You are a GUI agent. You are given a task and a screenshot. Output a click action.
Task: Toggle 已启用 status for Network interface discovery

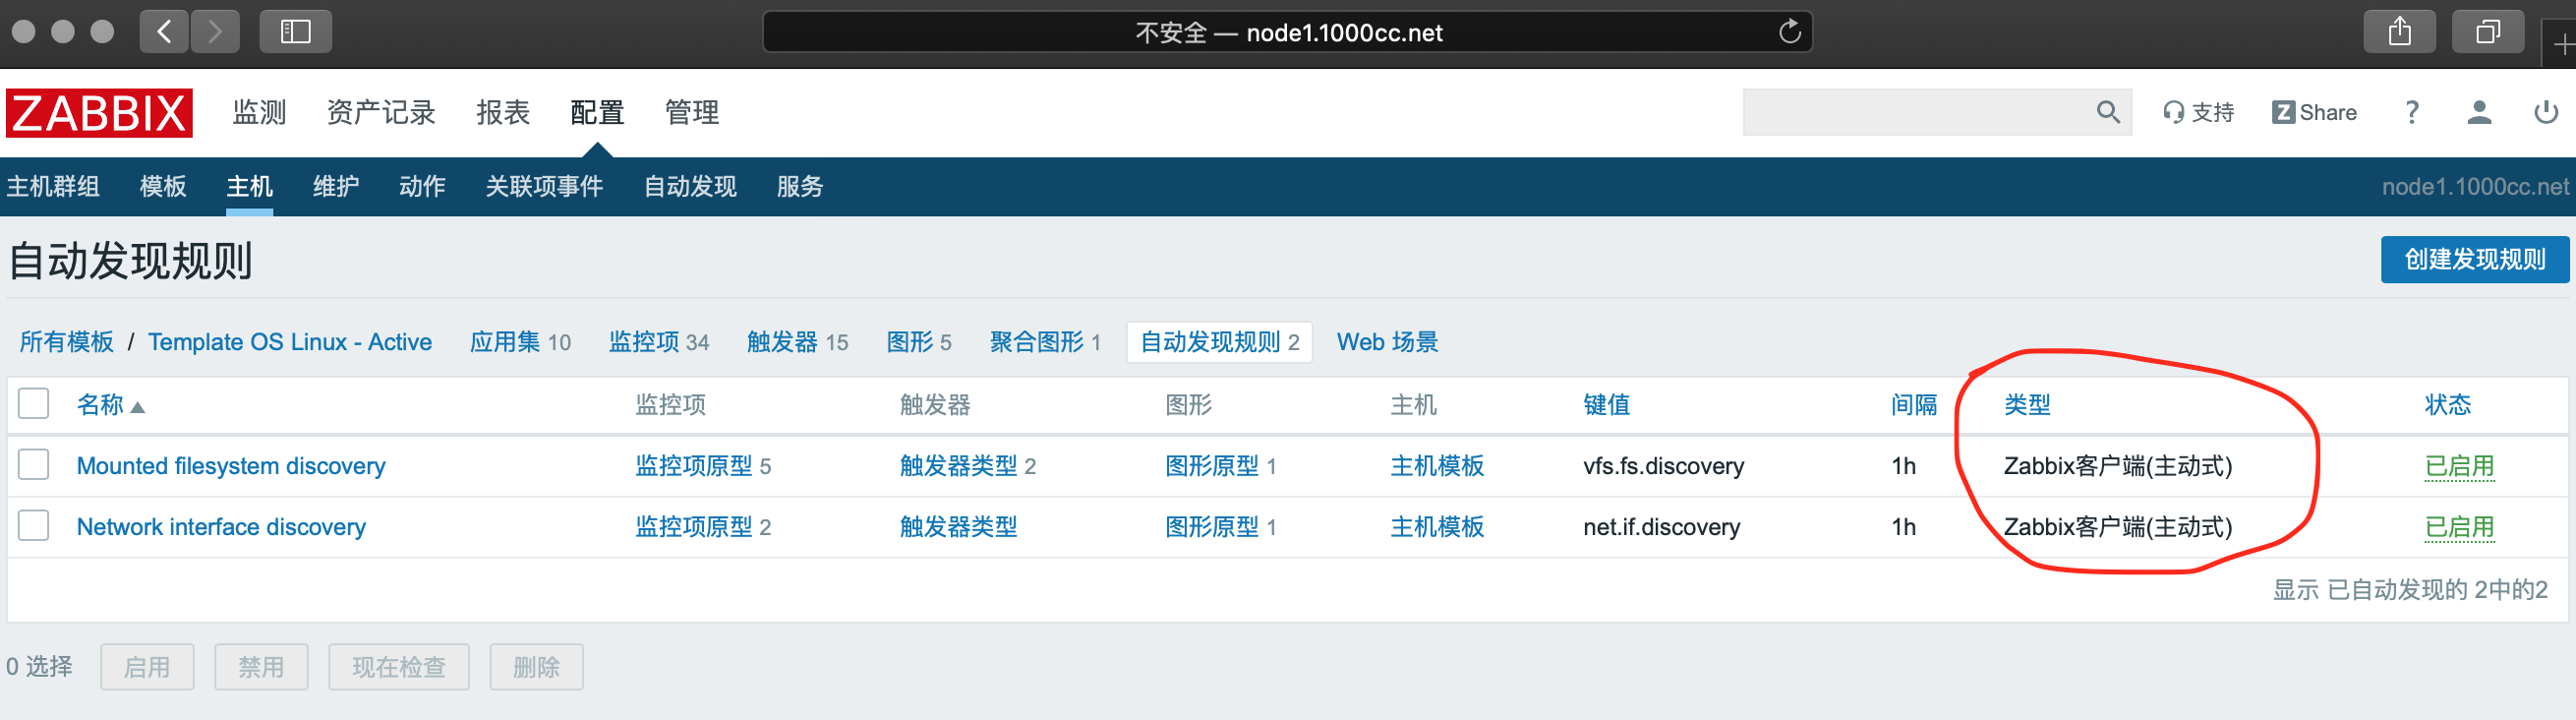point(2458,527)
